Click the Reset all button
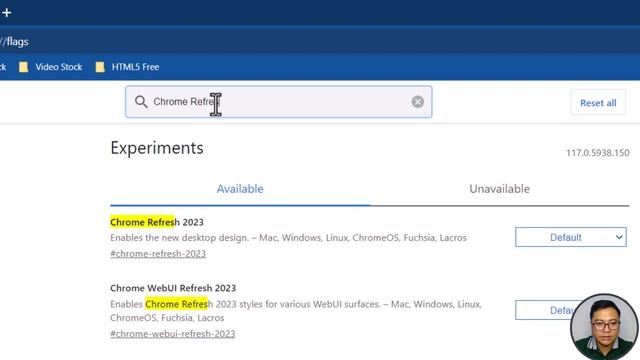Image resolution: width=640 pixels, height=360 pixels. [x=598, y=103]
